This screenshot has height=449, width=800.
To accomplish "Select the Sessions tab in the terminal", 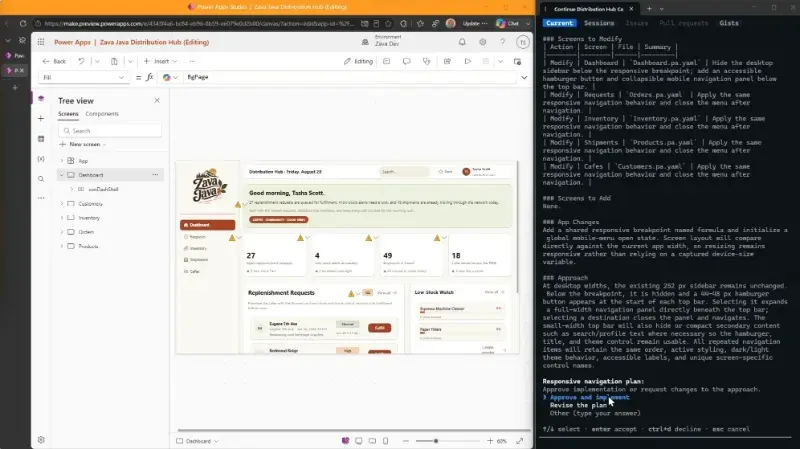I will pos(599,23).
